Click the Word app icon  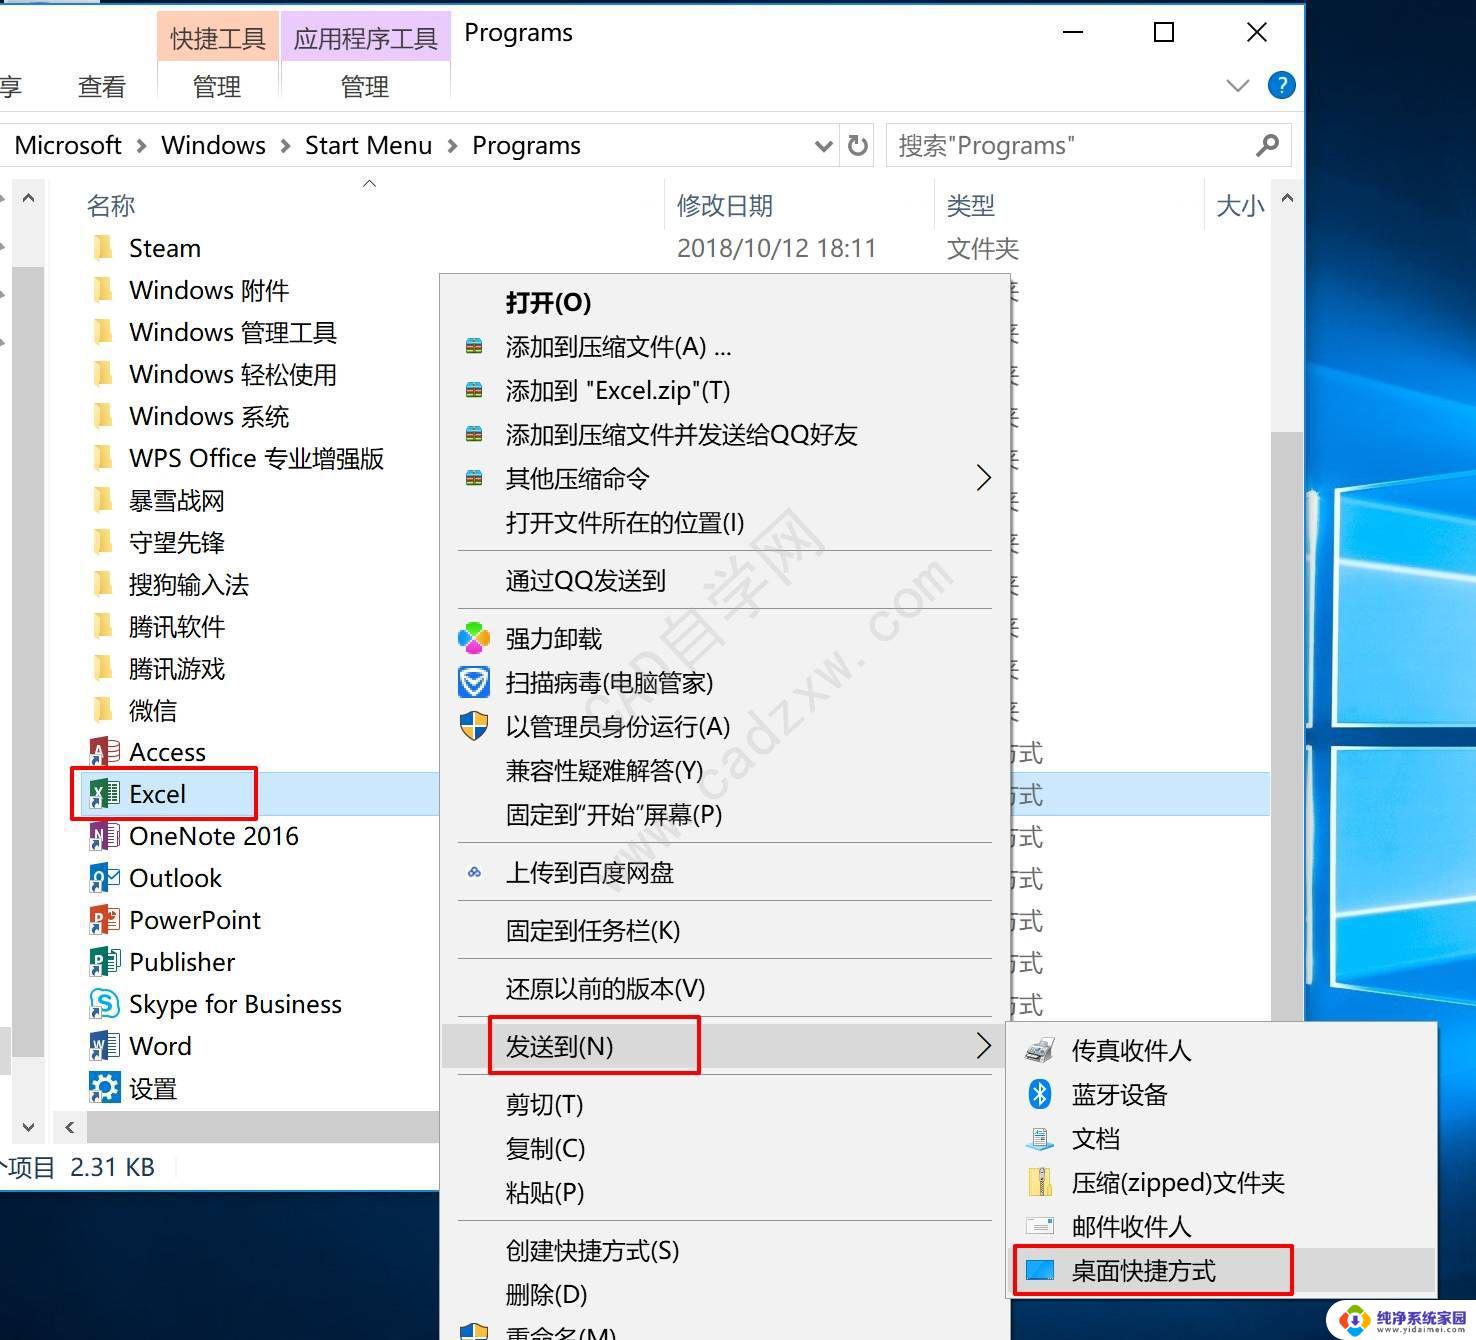[104, 1046]
